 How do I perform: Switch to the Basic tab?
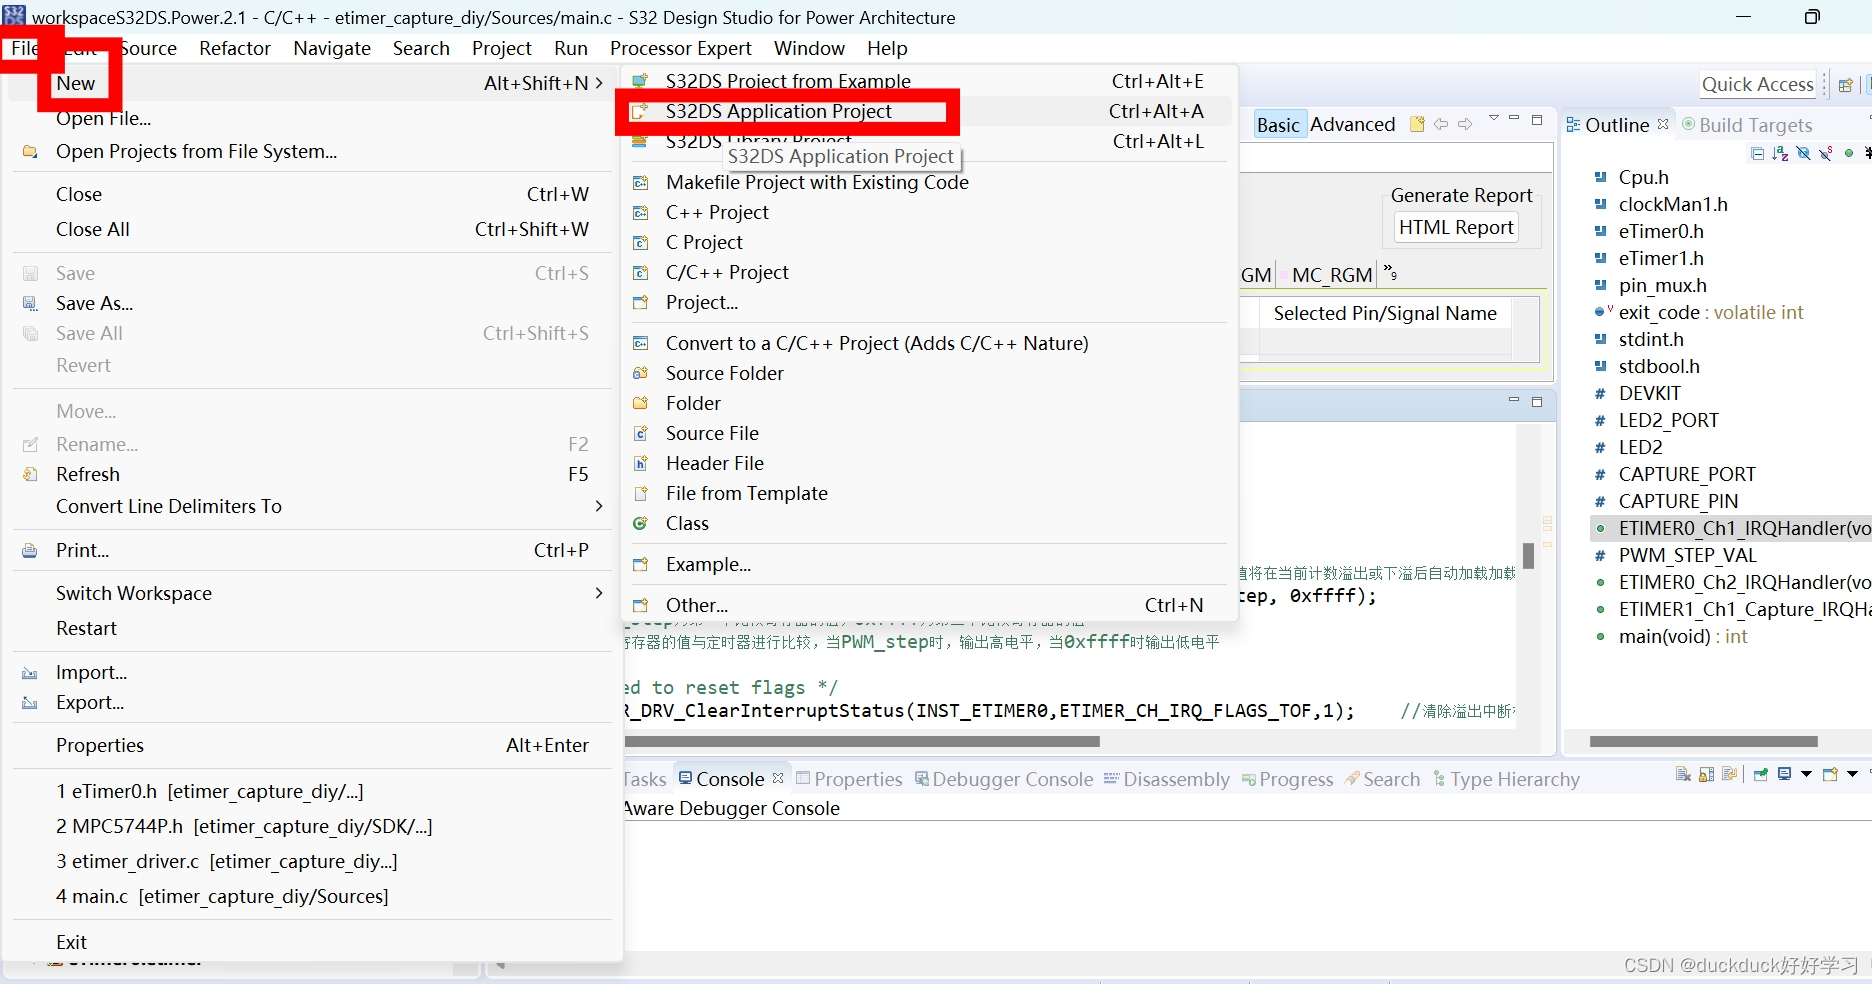point(1278,124)
